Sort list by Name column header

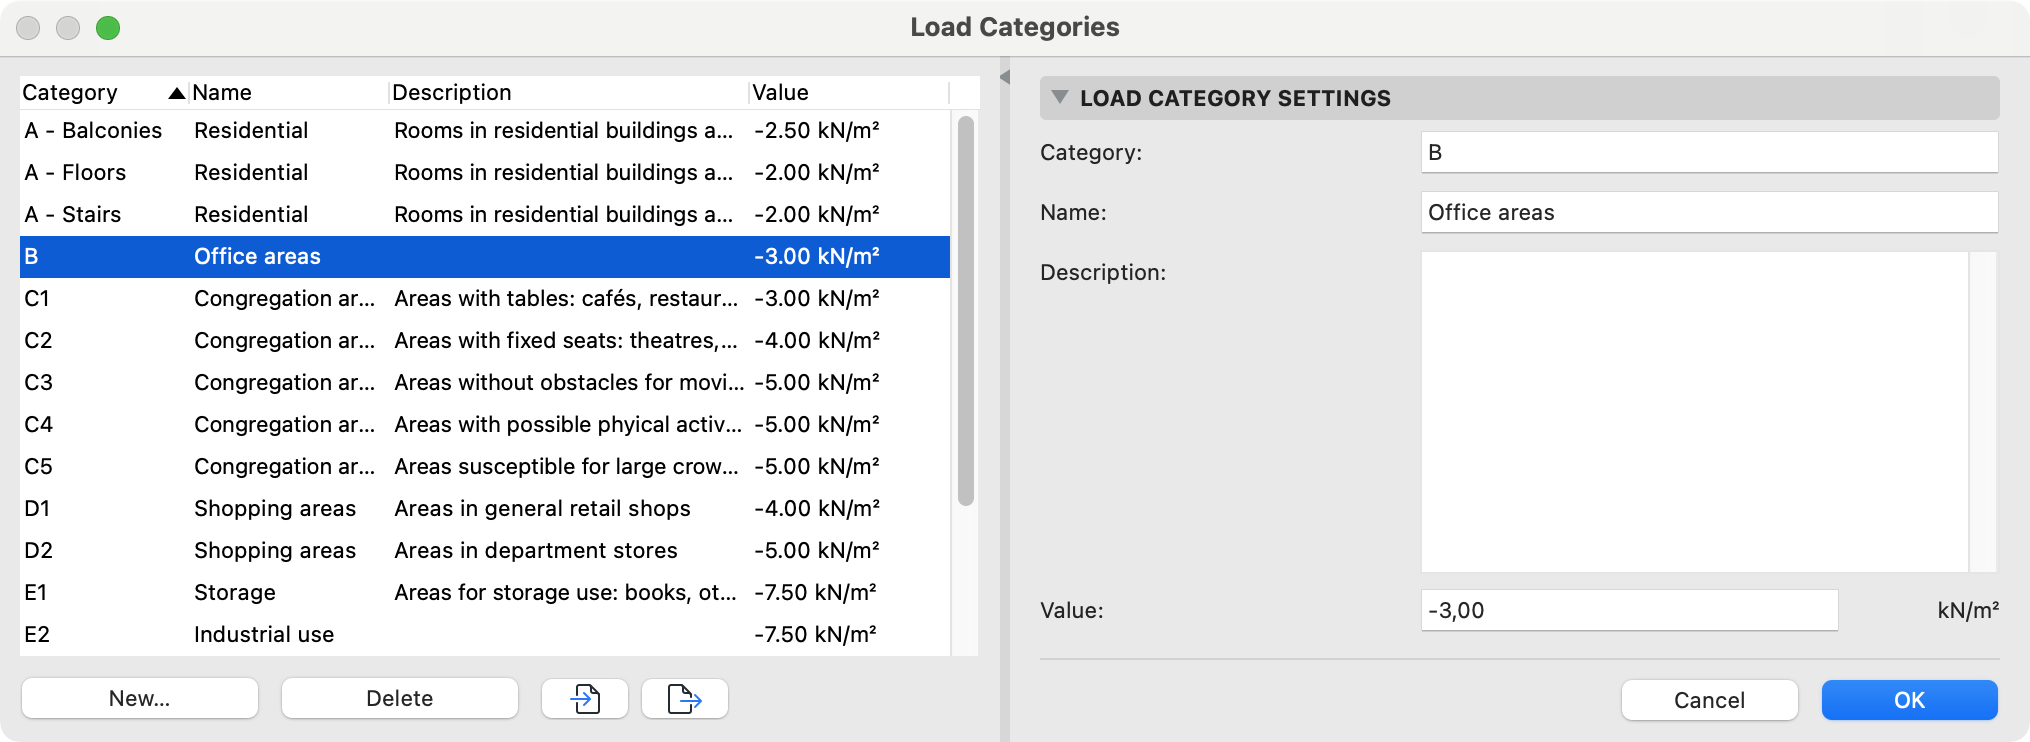pyautogui.click(x=288, y=92)
